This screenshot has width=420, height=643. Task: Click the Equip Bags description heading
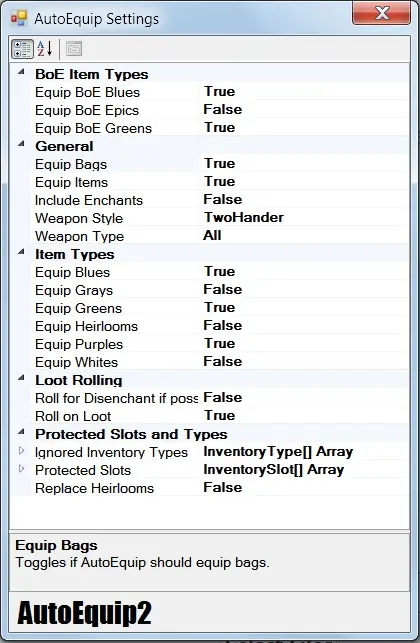pyautogui.click(x=56, y=546)
